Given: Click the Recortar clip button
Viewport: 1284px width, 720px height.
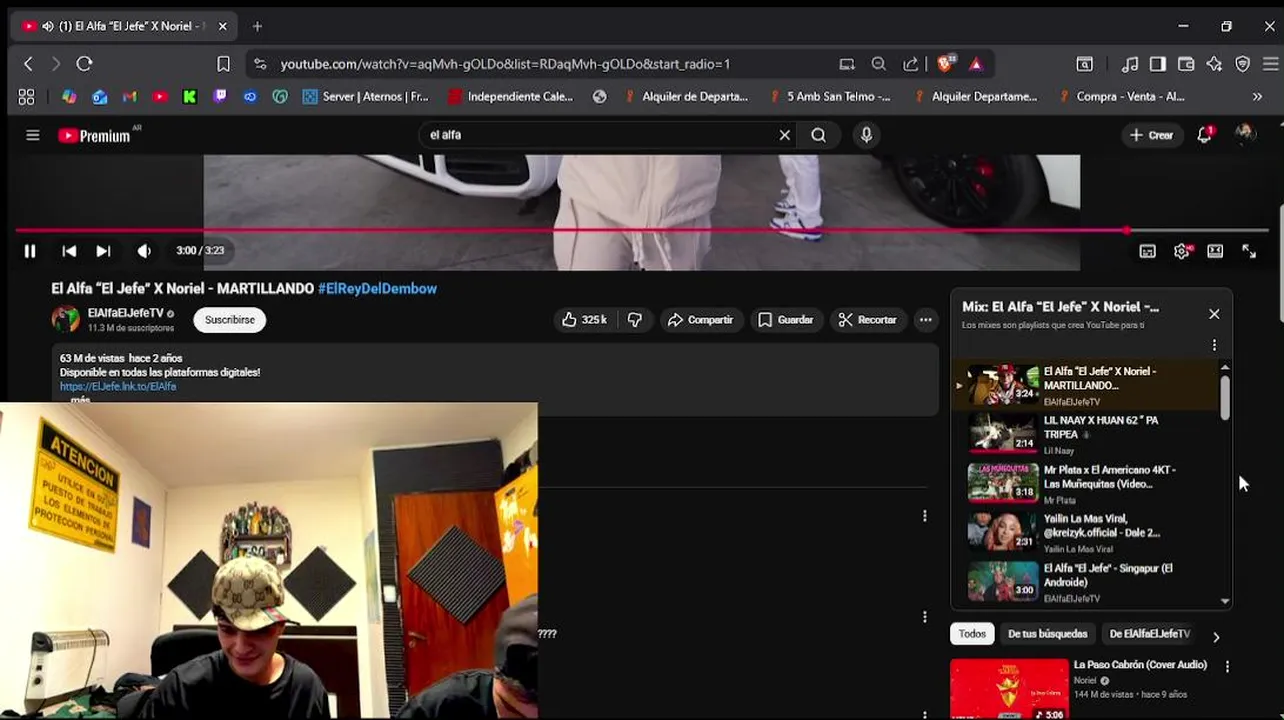Looking at the screenshot, I should coord(867,320).
